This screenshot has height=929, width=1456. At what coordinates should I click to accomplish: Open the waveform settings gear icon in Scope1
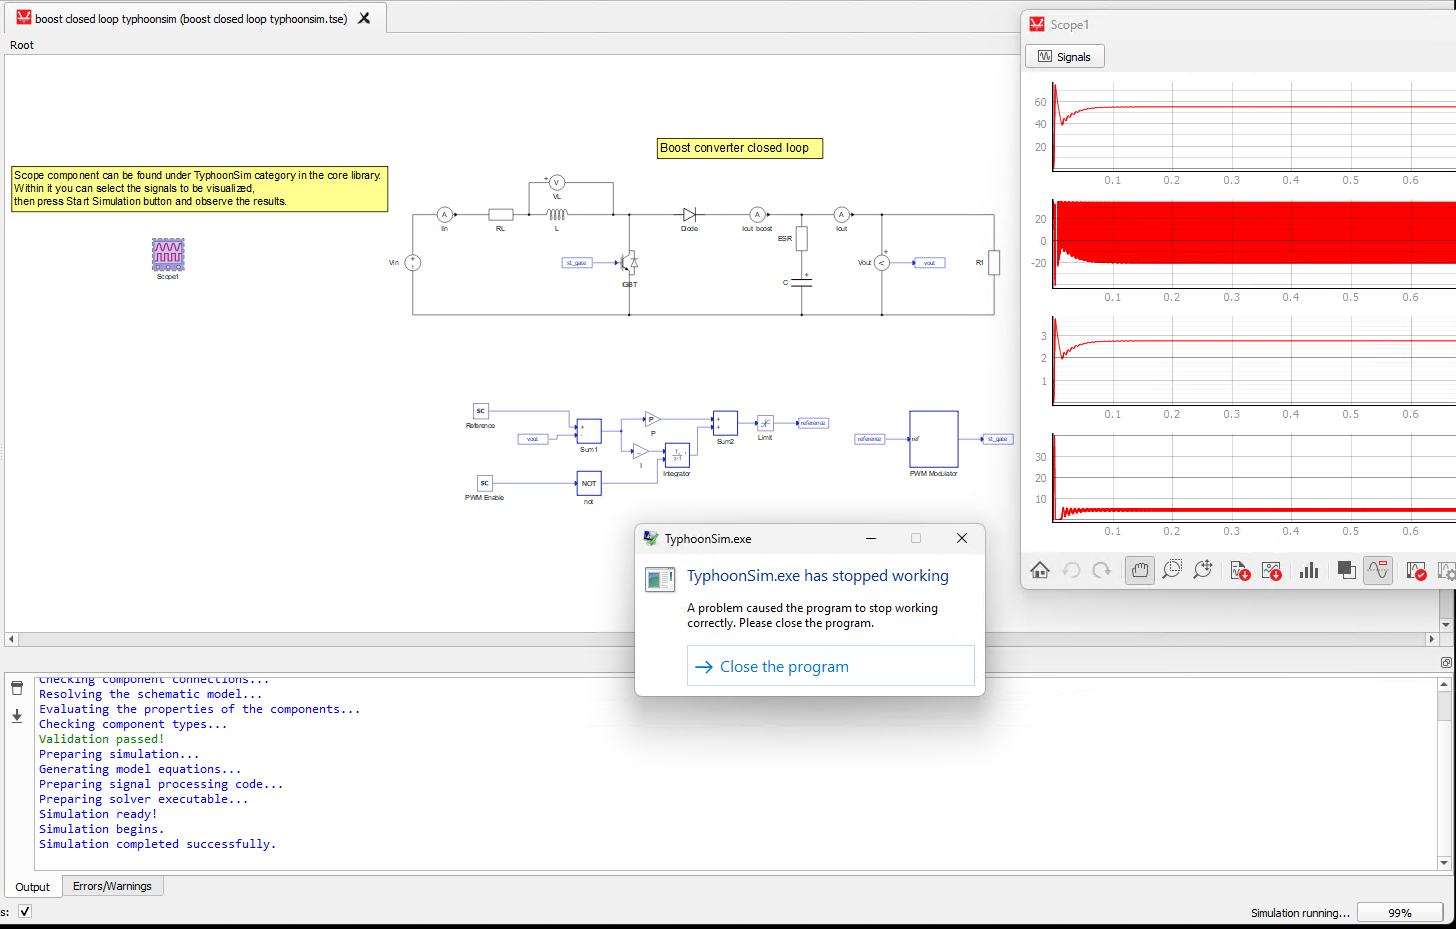[x=1446, y=570]
